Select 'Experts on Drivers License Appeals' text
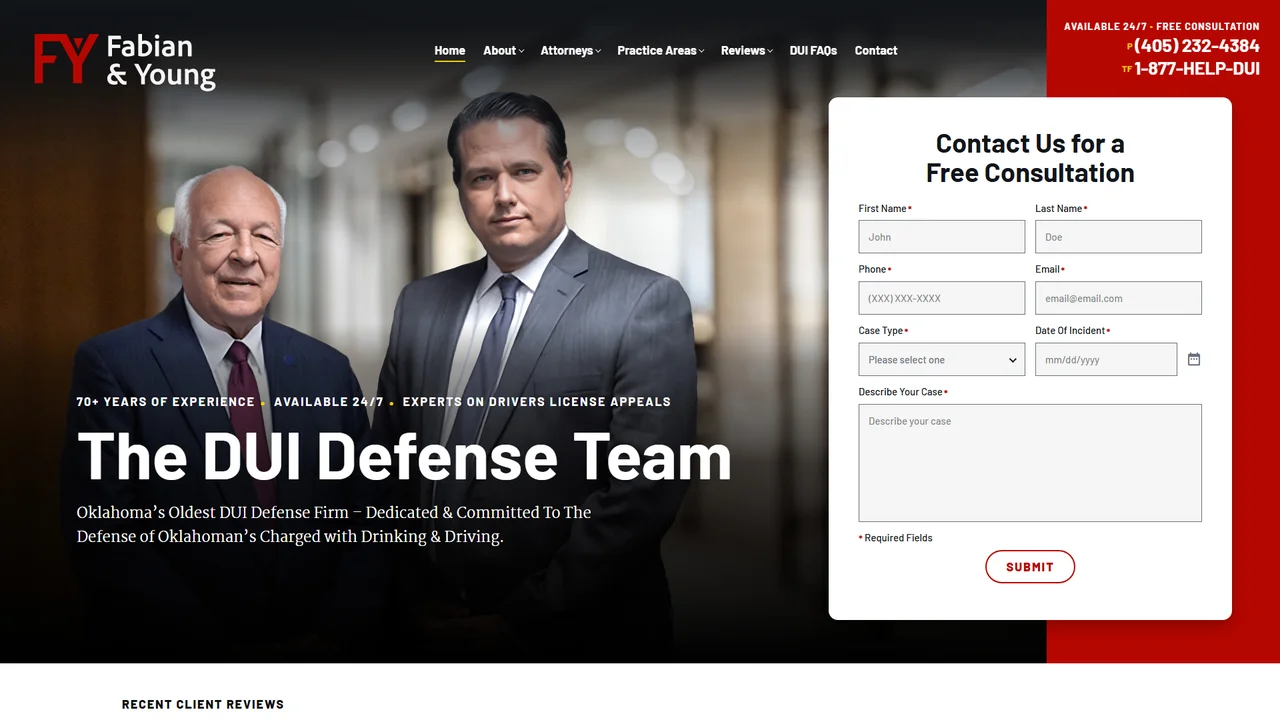Viewport: 1280px width, 720px height. pyautogui.click(x=537, y=402)
